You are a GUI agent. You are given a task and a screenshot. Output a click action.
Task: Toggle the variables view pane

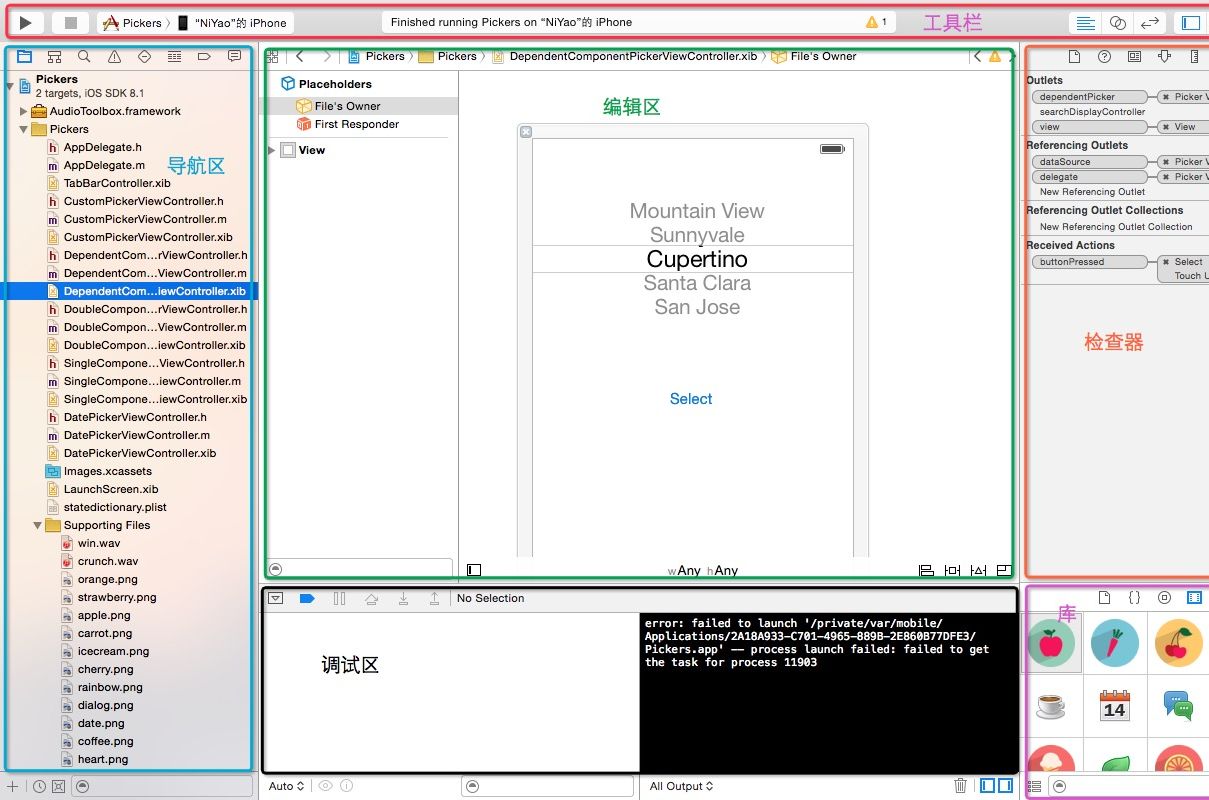click(987, 786)
